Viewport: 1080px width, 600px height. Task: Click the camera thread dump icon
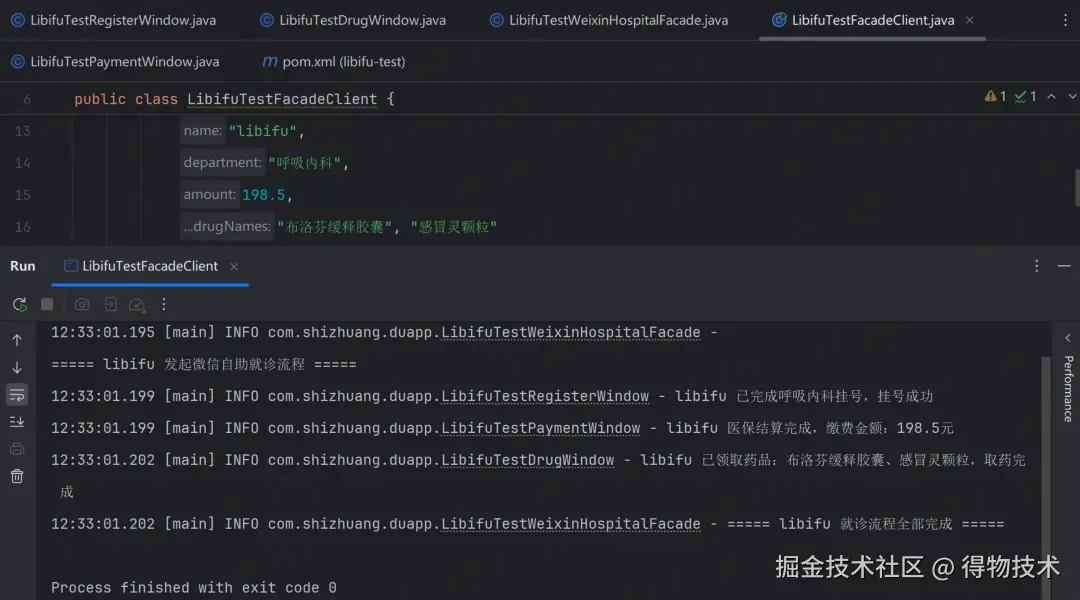pos(82,304)
